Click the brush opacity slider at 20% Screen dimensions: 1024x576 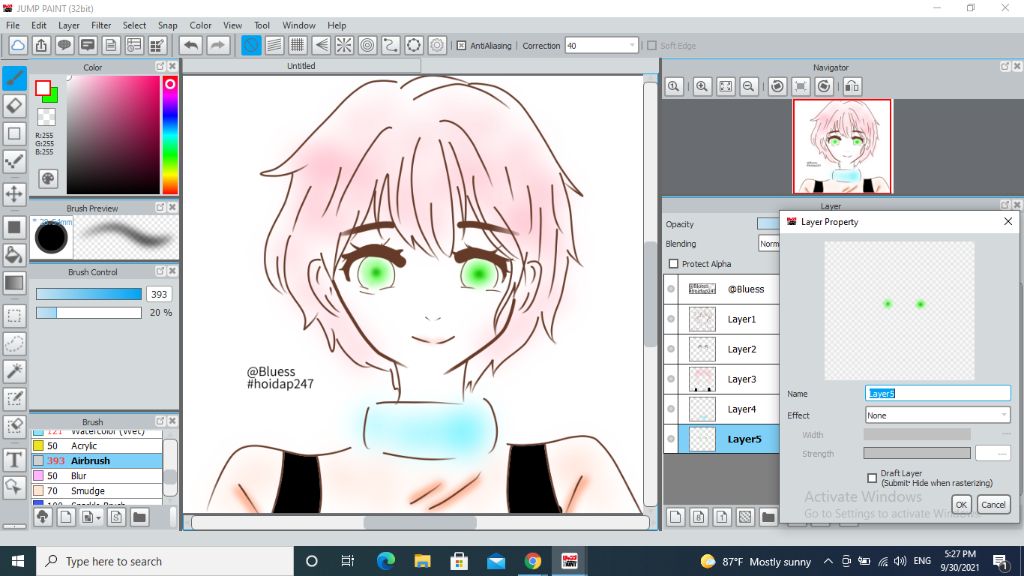[x=89, y=313]
